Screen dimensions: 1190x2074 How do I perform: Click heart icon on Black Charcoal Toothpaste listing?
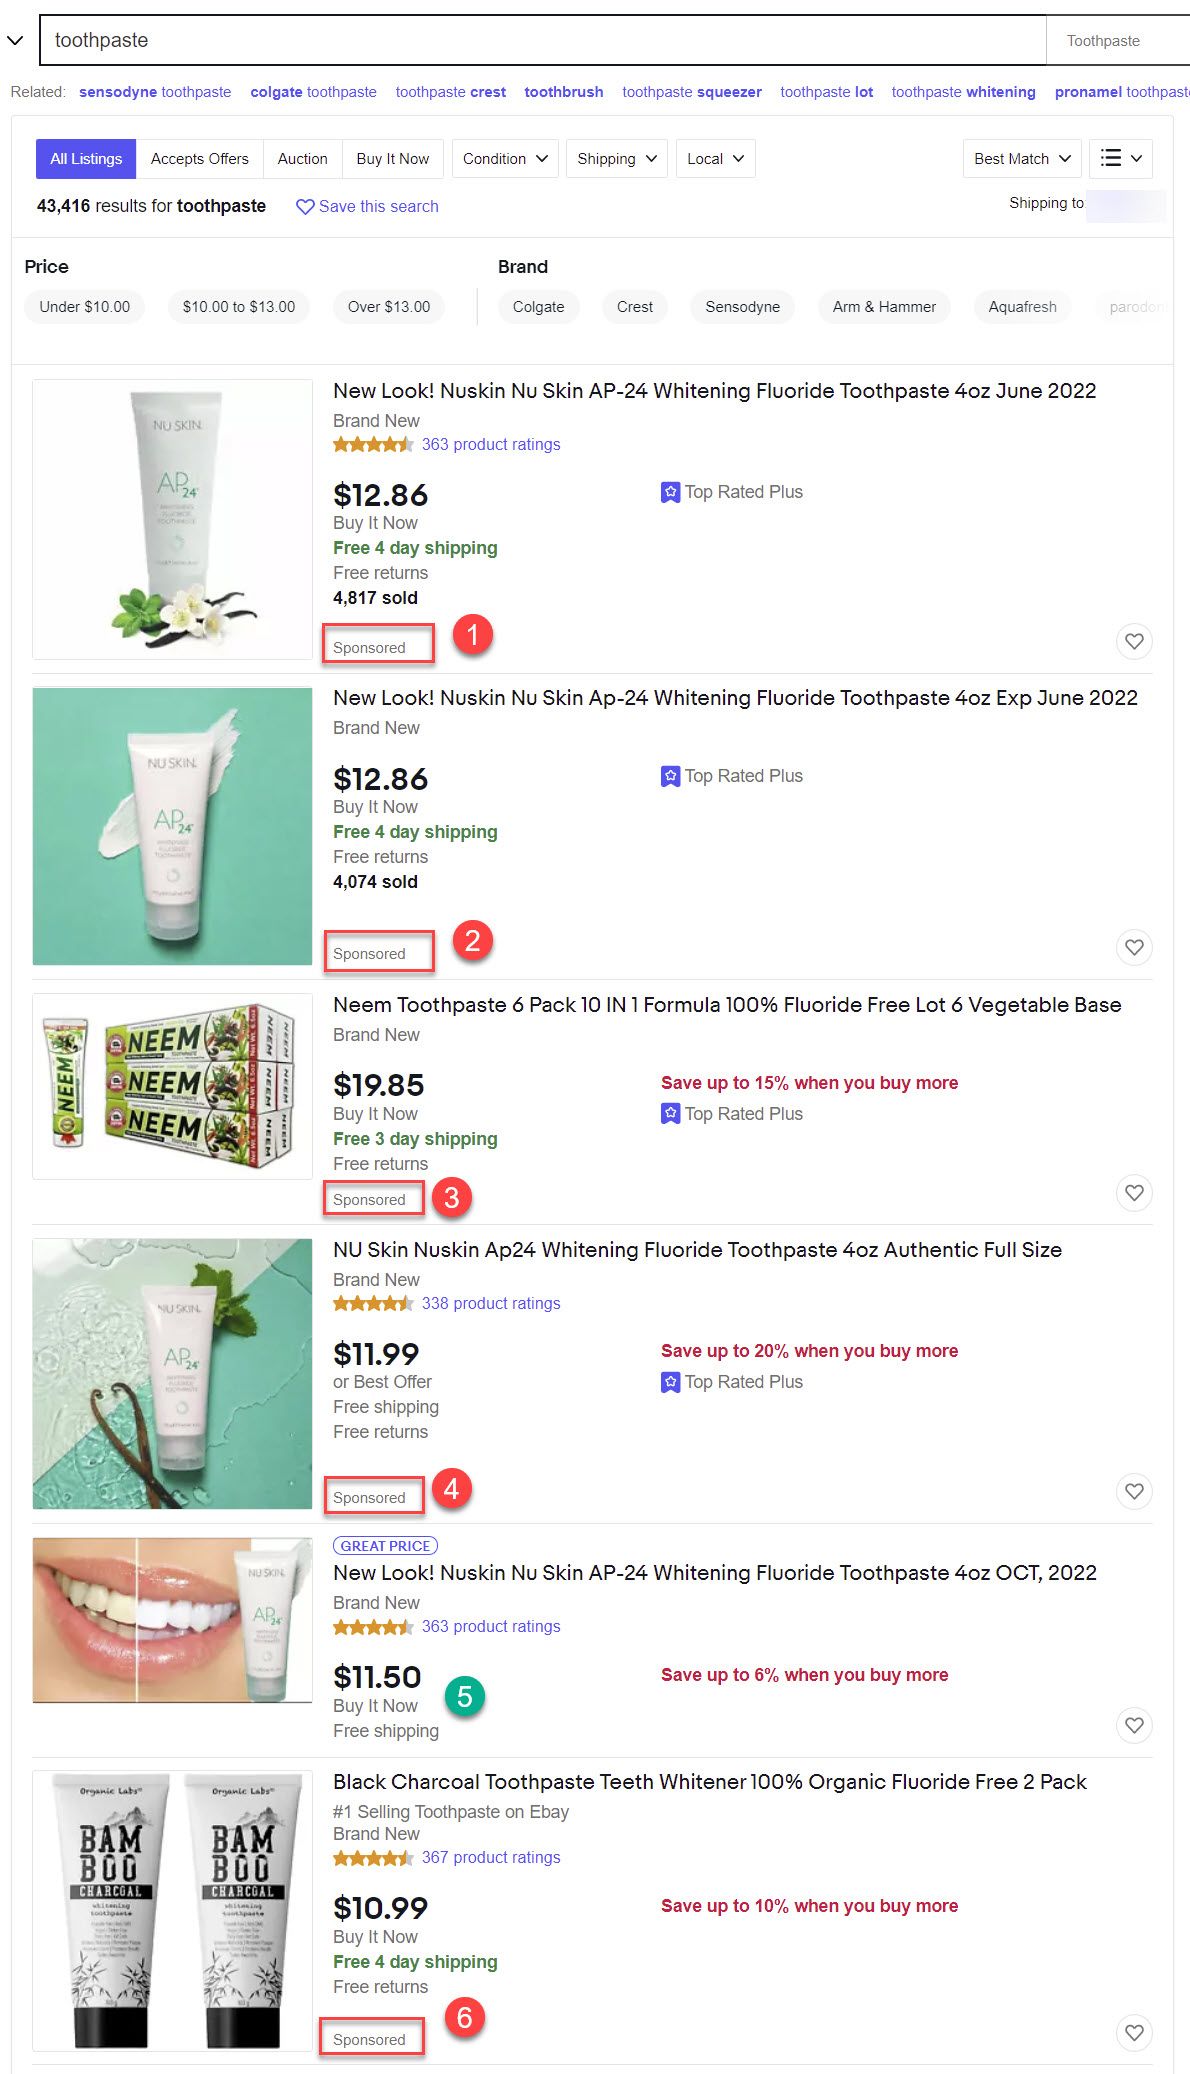(x=1134, y=2032)
